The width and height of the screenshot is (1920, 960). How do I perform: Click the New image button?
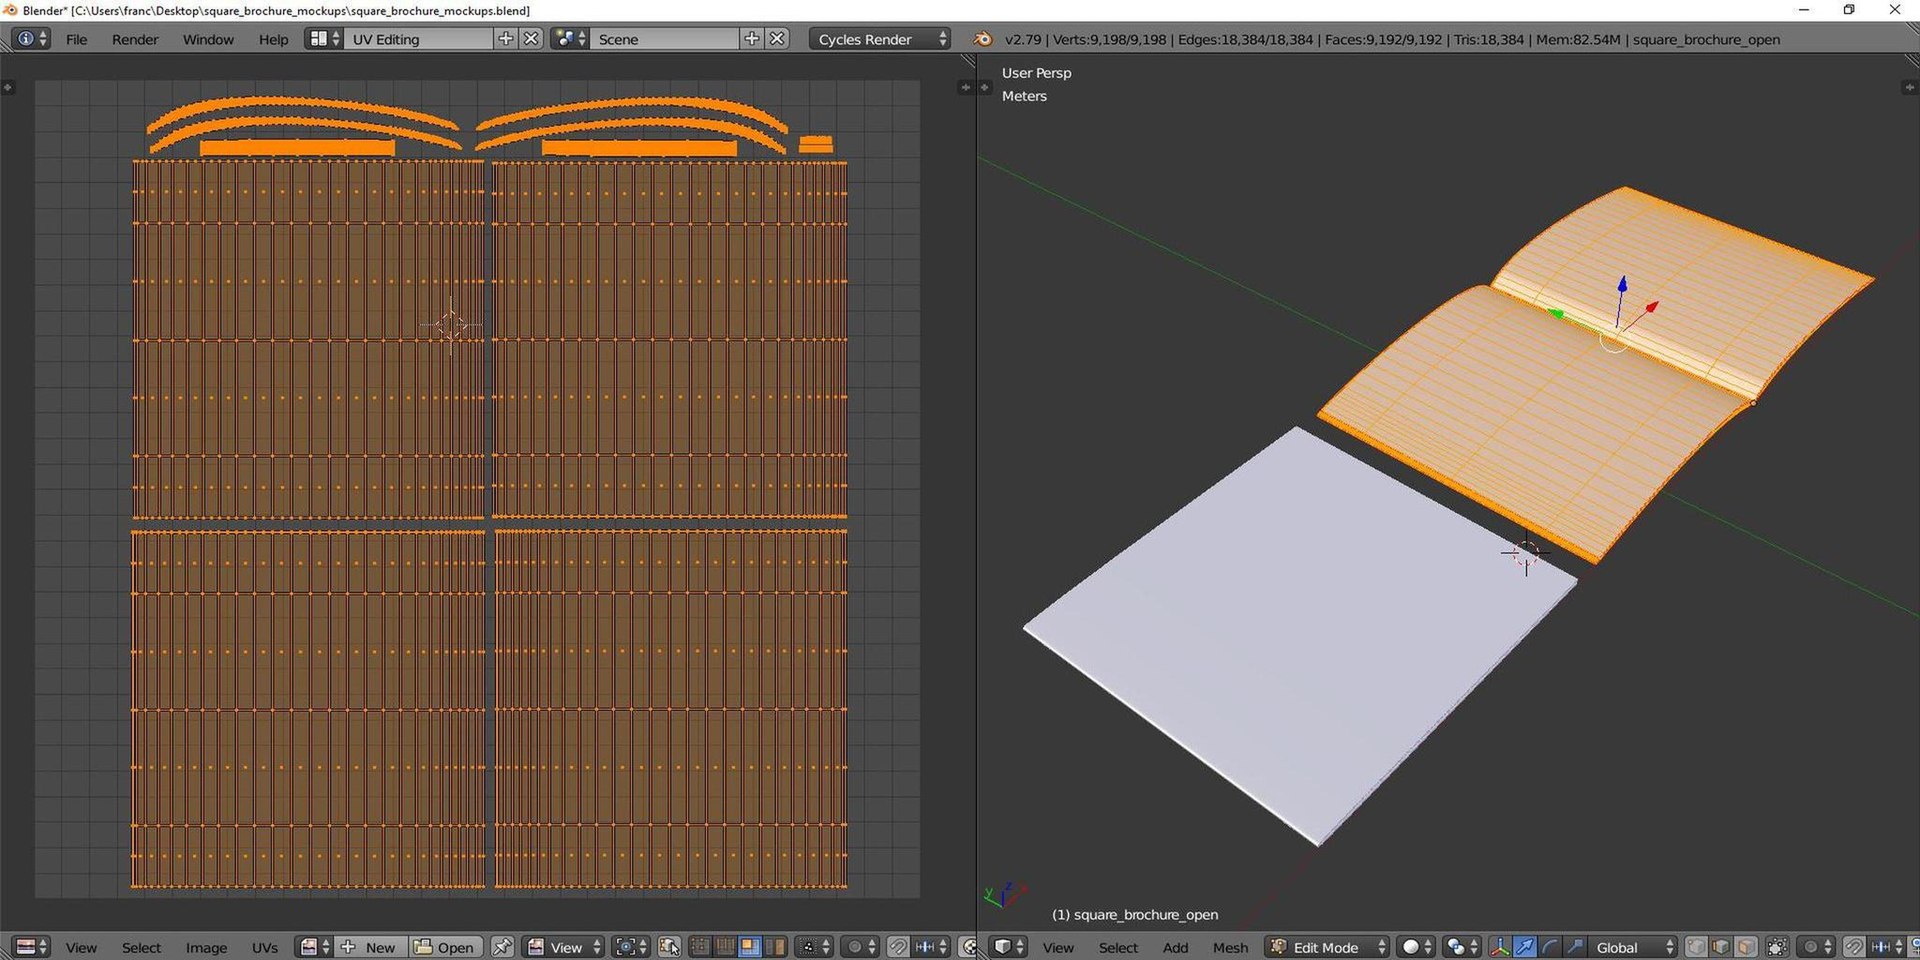tap(370, 947)
